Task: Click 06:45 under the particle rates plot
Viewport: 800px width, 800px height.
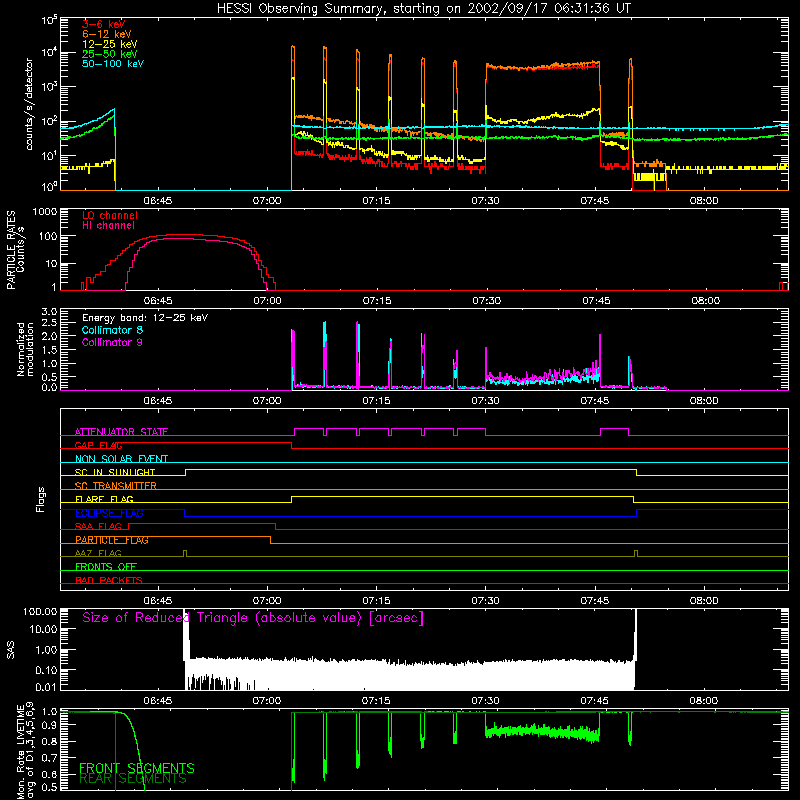Action: pyautogui.click(x=158, y=301)
